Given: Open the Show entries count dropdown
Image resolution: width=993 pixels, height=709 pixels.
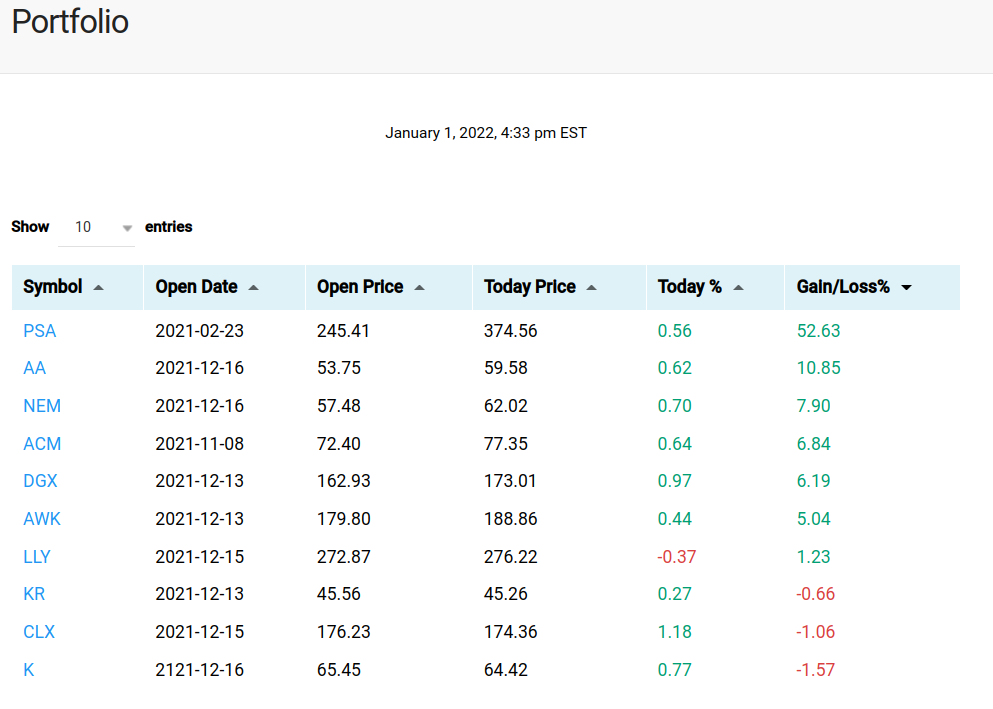Looking at the screenshot, I should coord(96,227).
